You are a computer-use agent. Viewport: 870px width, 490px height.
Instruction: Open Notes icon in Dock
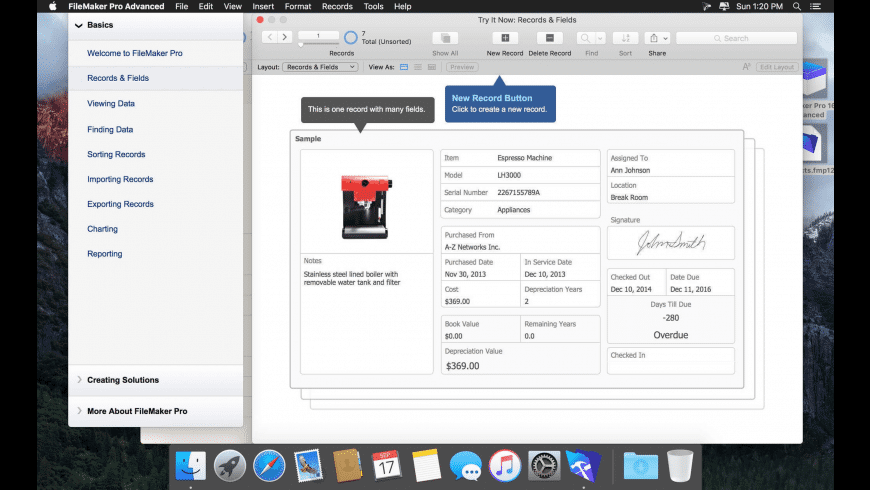click(x=426, y=465)
